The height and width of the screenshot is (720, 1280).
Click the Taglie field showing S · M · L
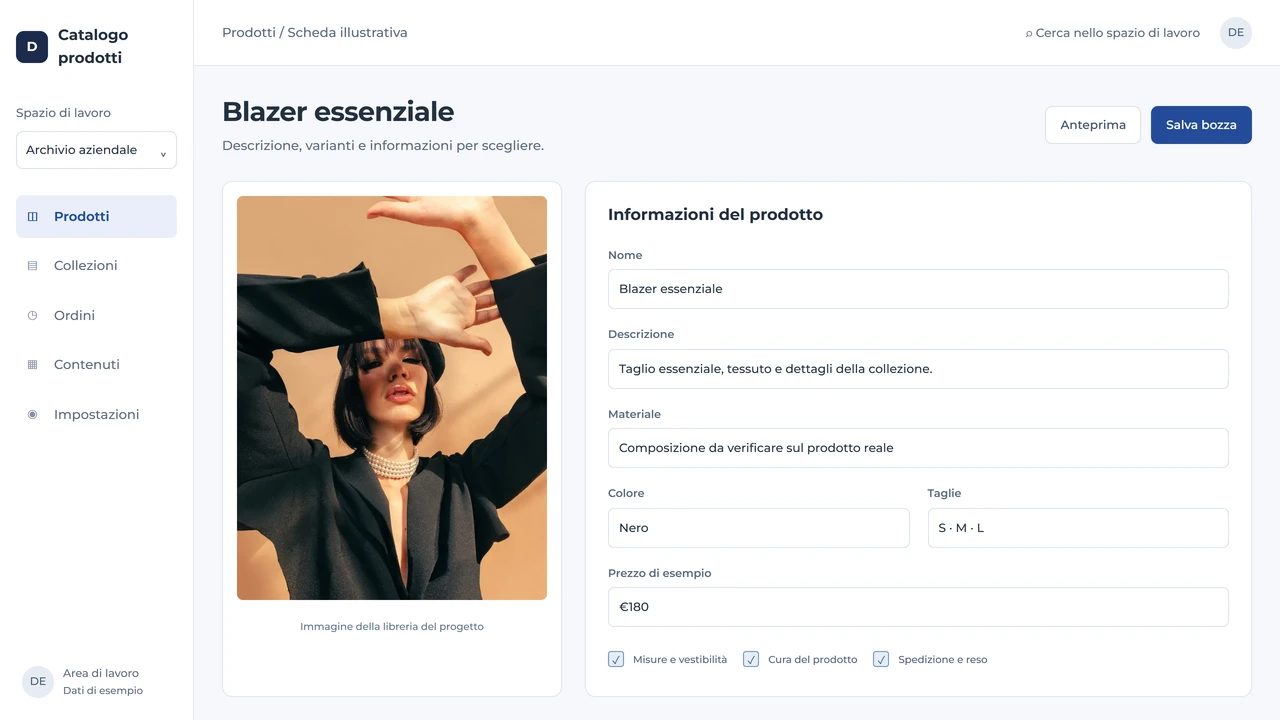coord(1078,528)
